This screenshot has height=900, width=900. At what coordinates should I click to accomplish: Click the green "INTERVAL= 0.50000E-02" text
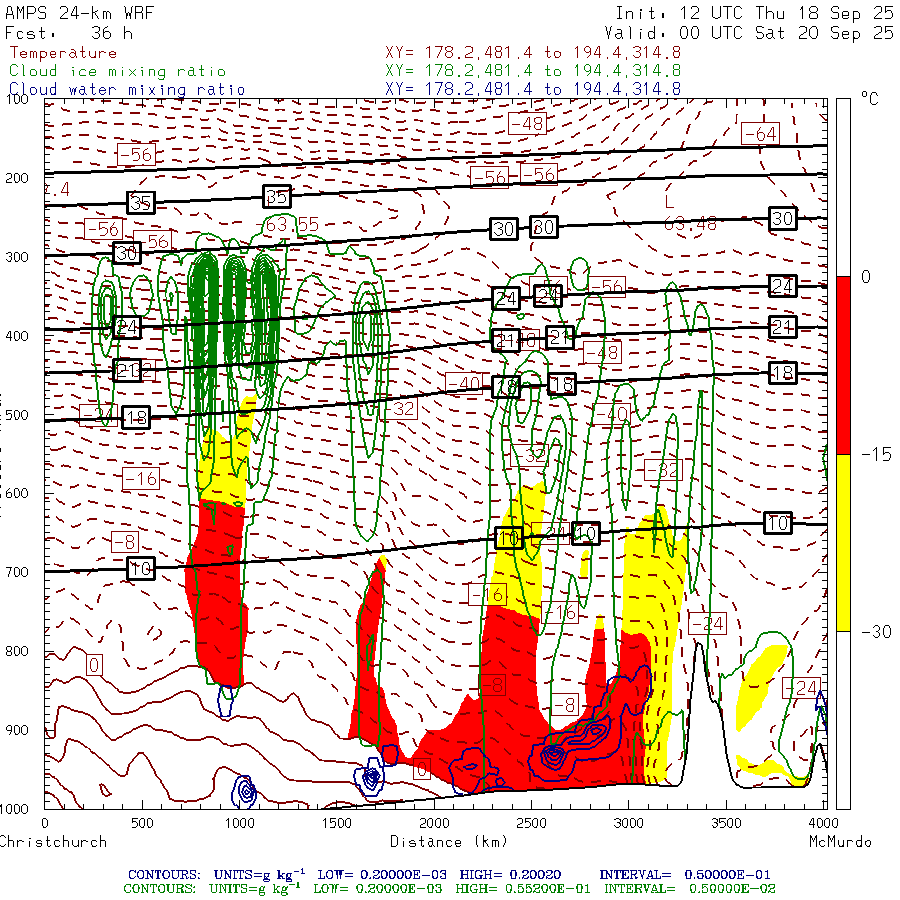coord(689,889)
